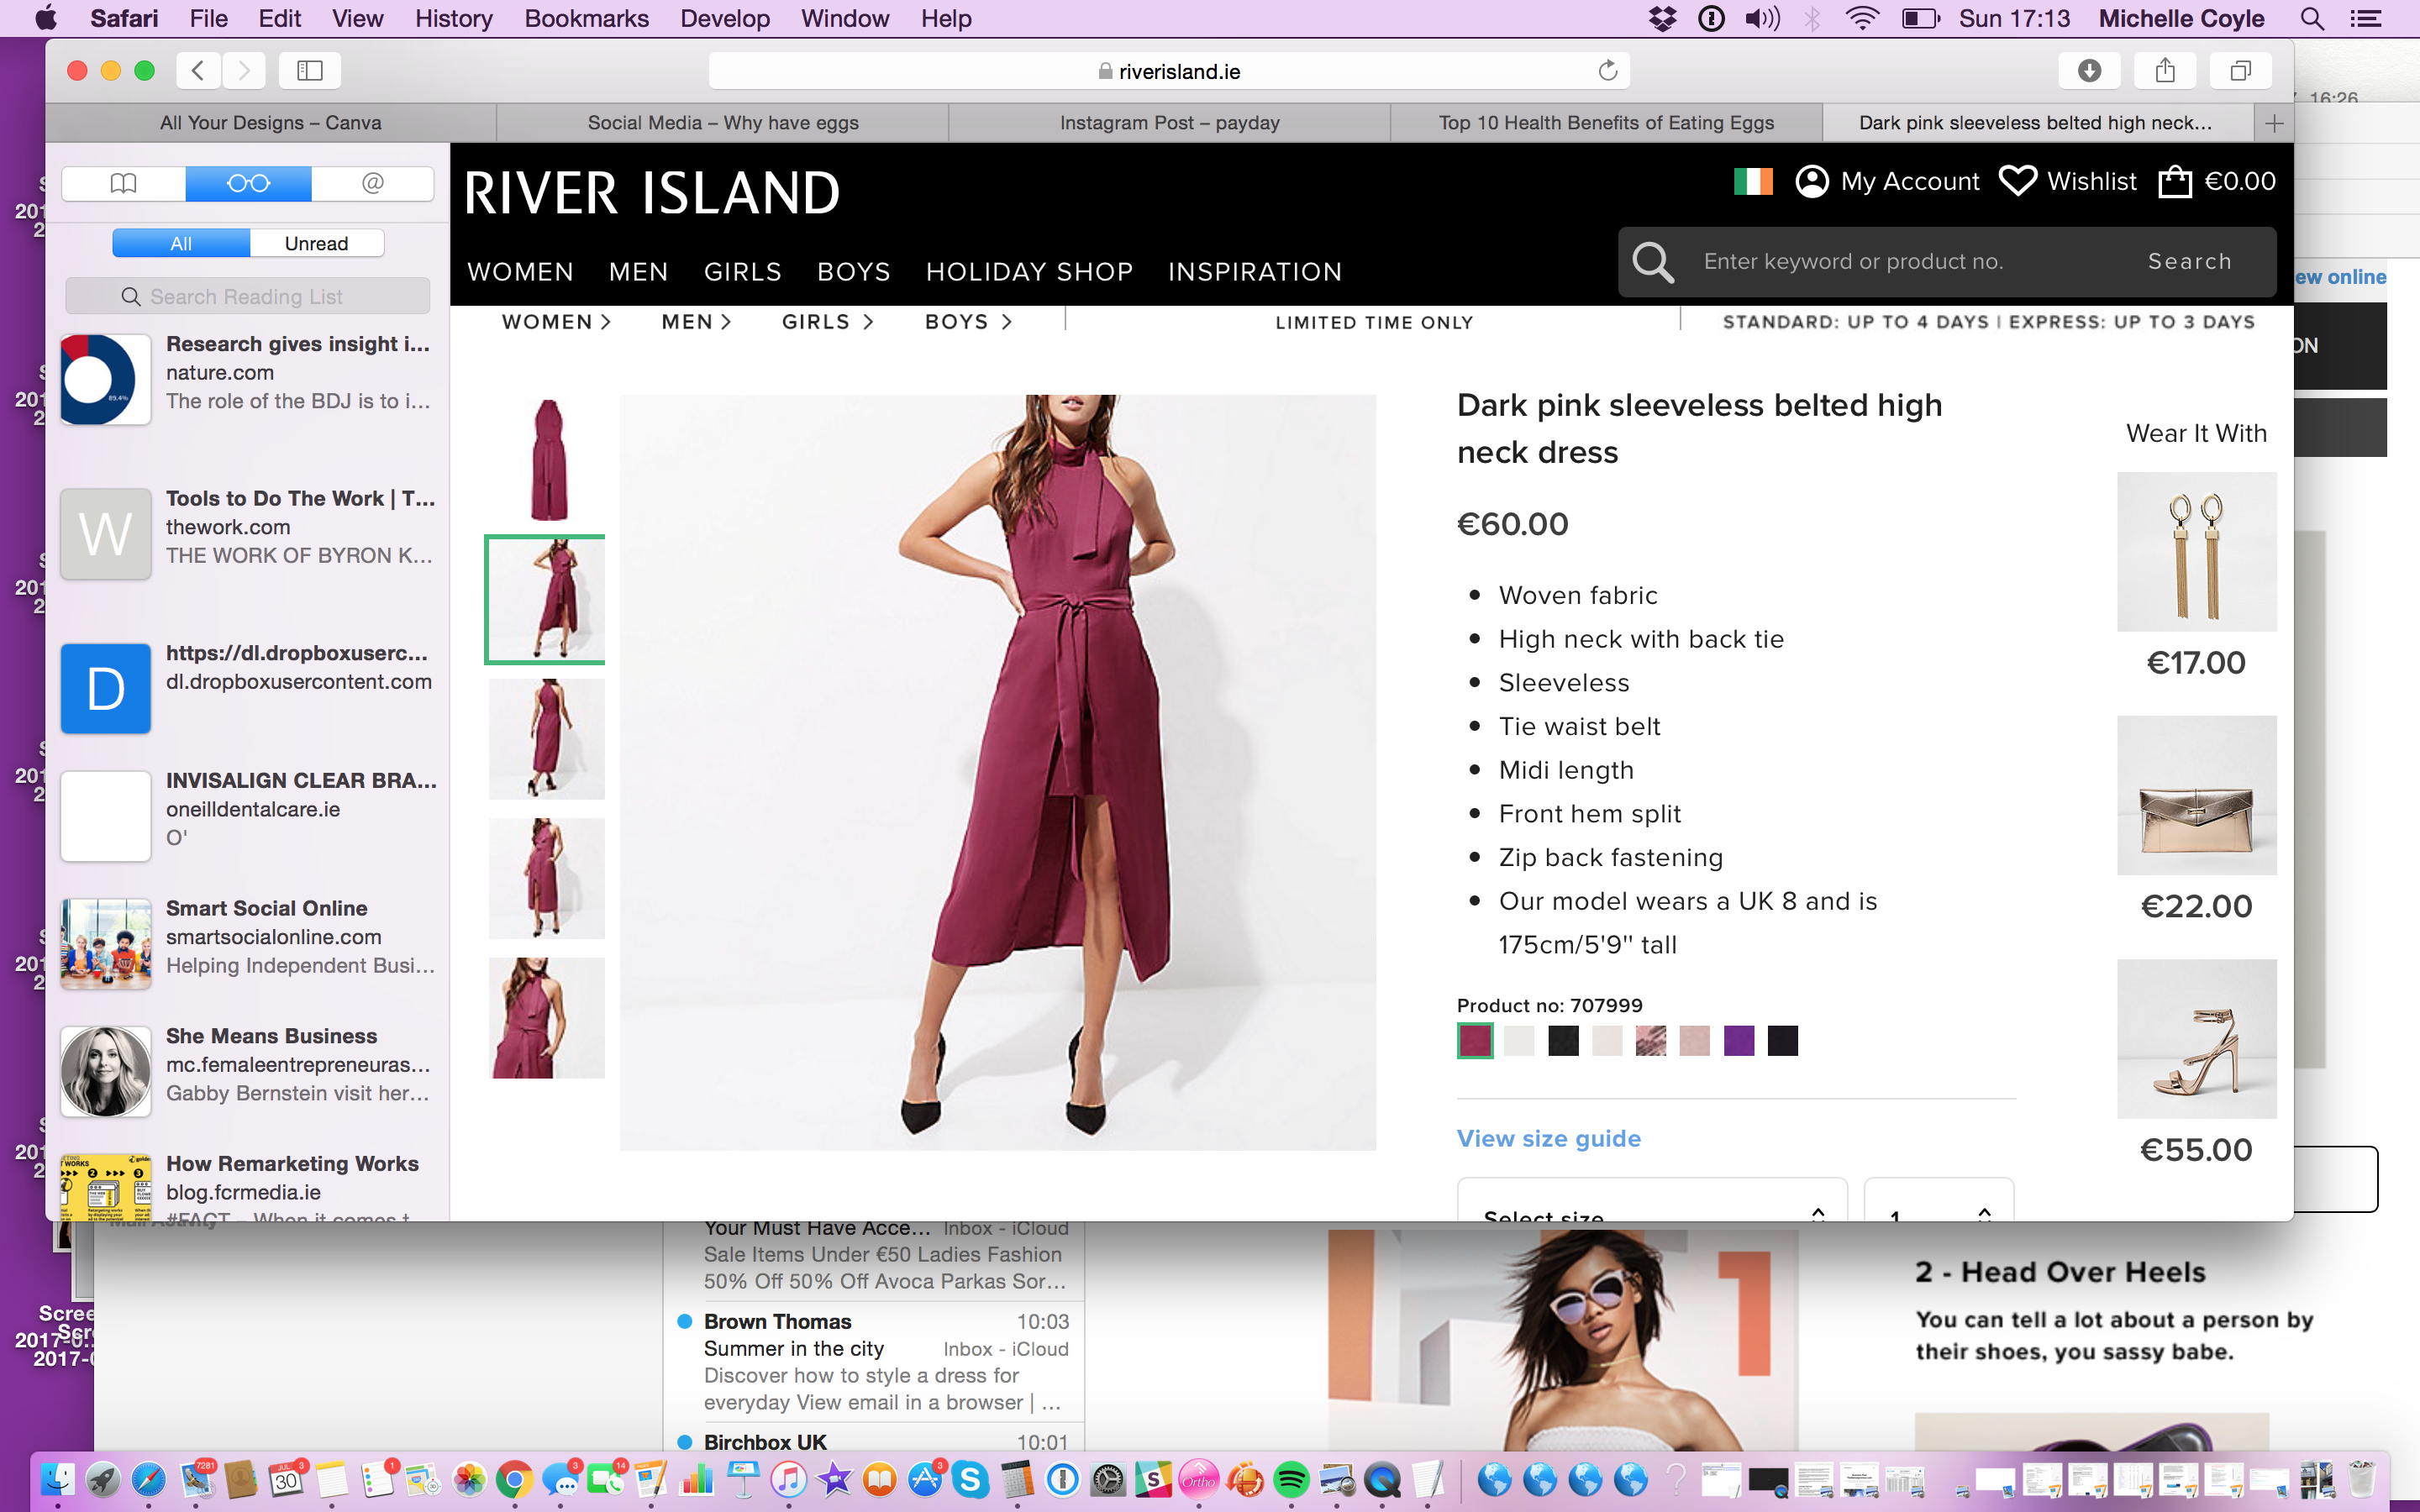This screenshot has height=1512, width=2420.
Task: Show all Safari tabs overview
Action: tap(2241, 70)
